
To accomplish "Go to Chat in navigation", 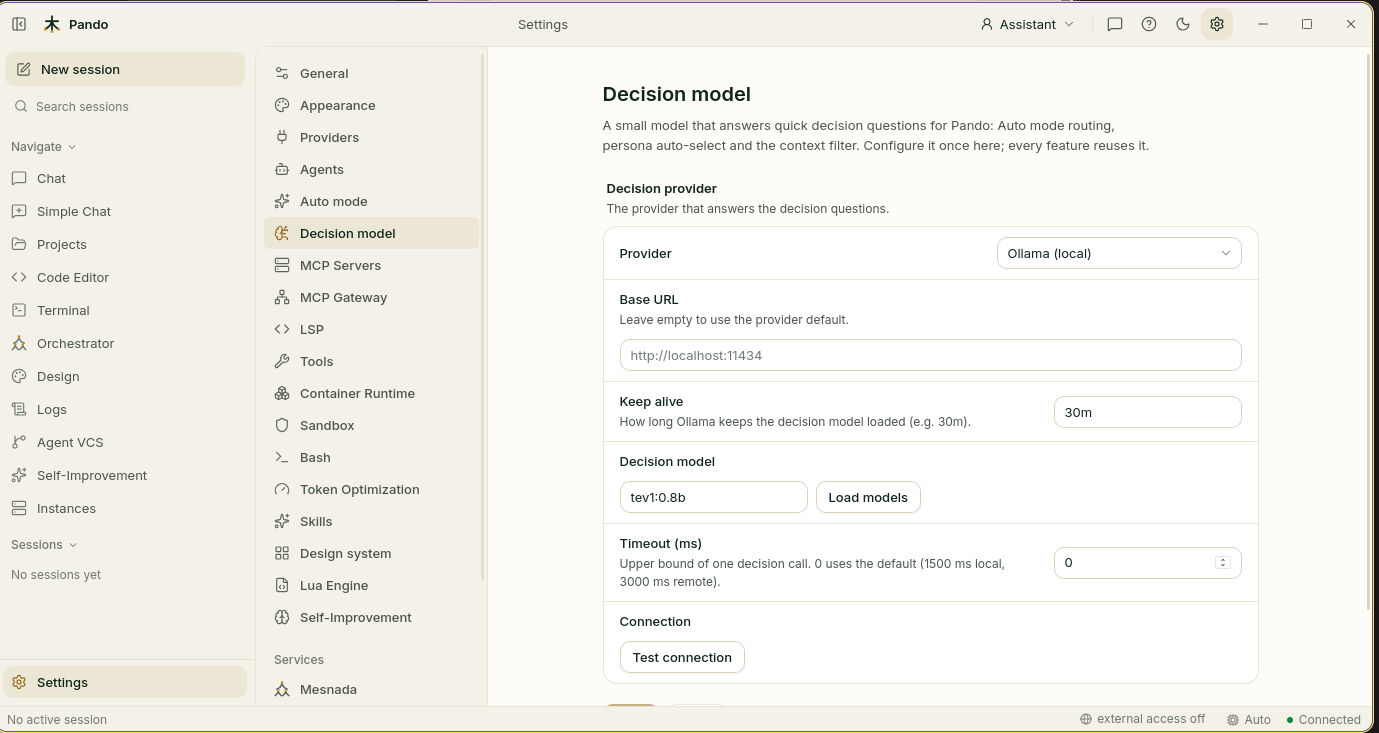I will 125,178.
